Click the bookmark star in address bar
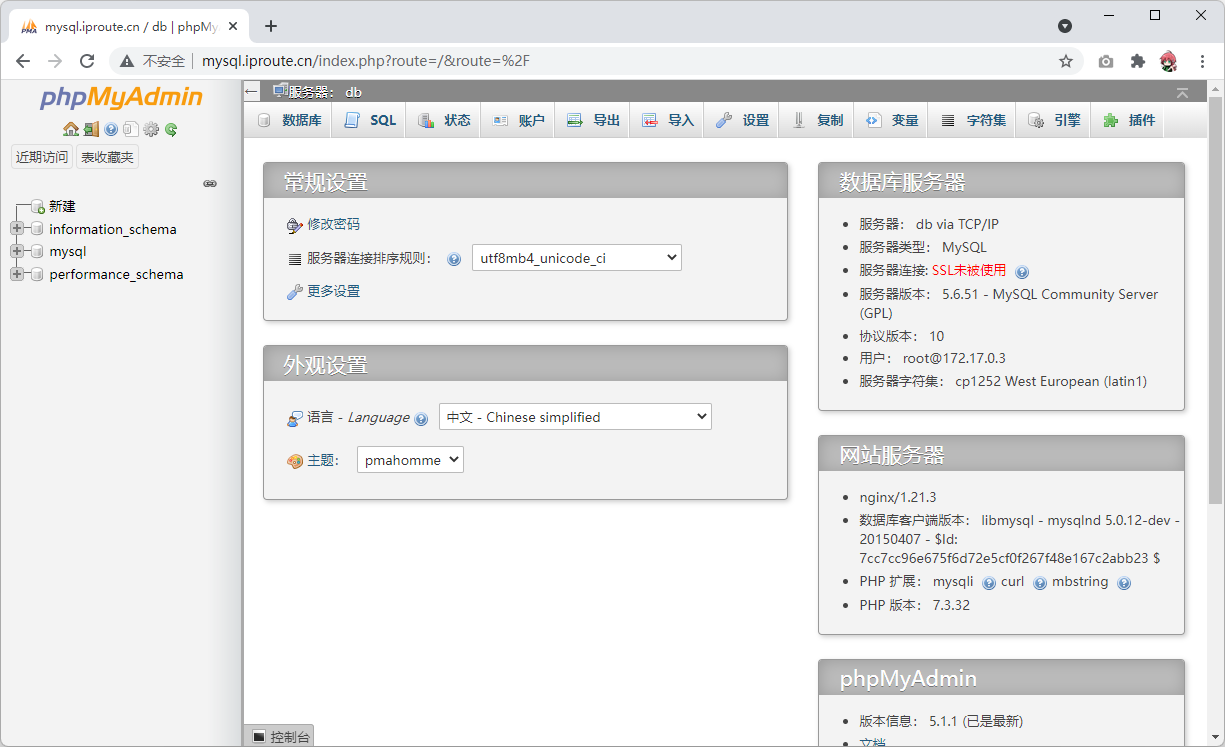 click(x=1066, y=61)
